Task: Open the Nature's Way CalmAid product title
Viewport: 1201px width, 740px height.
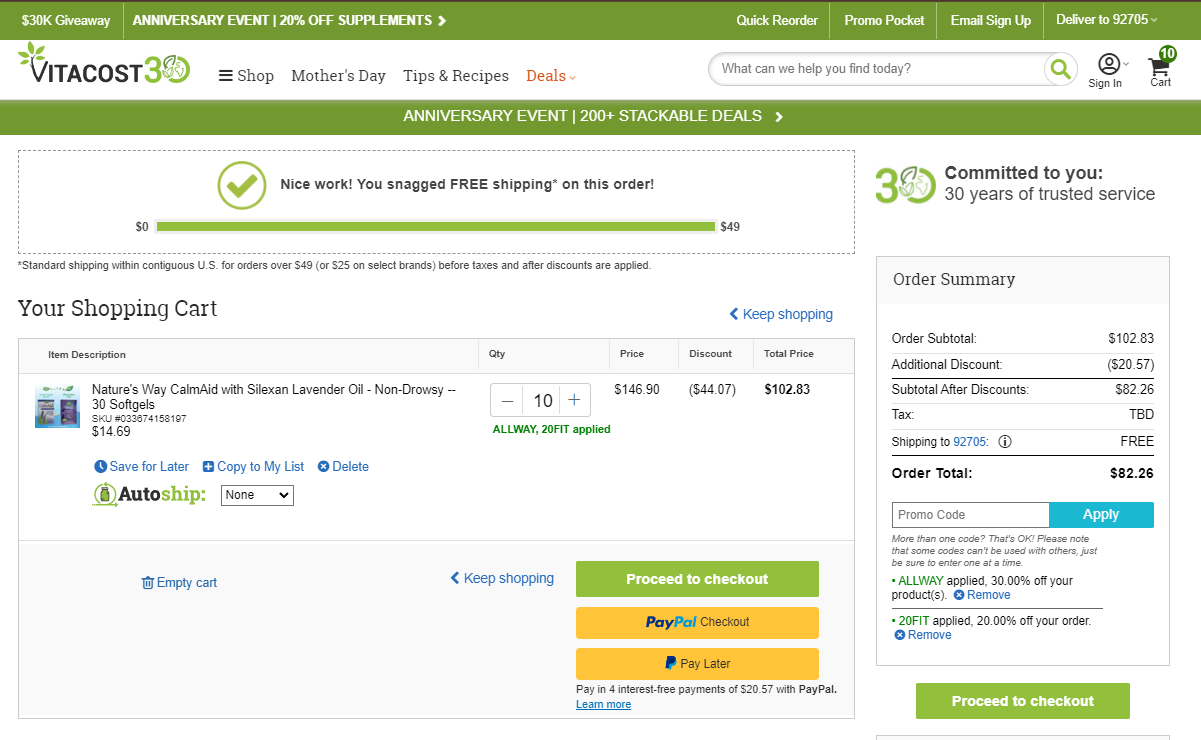Action: click(x=274, y=397)
